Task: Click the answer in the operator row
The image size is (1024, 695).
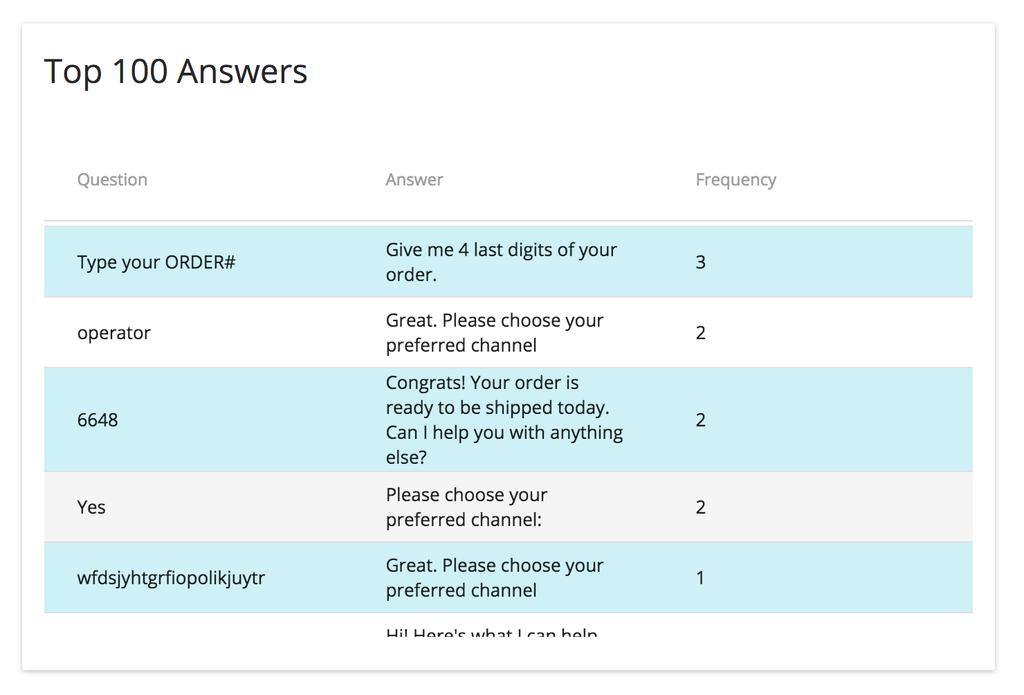Action: [494, 333]
